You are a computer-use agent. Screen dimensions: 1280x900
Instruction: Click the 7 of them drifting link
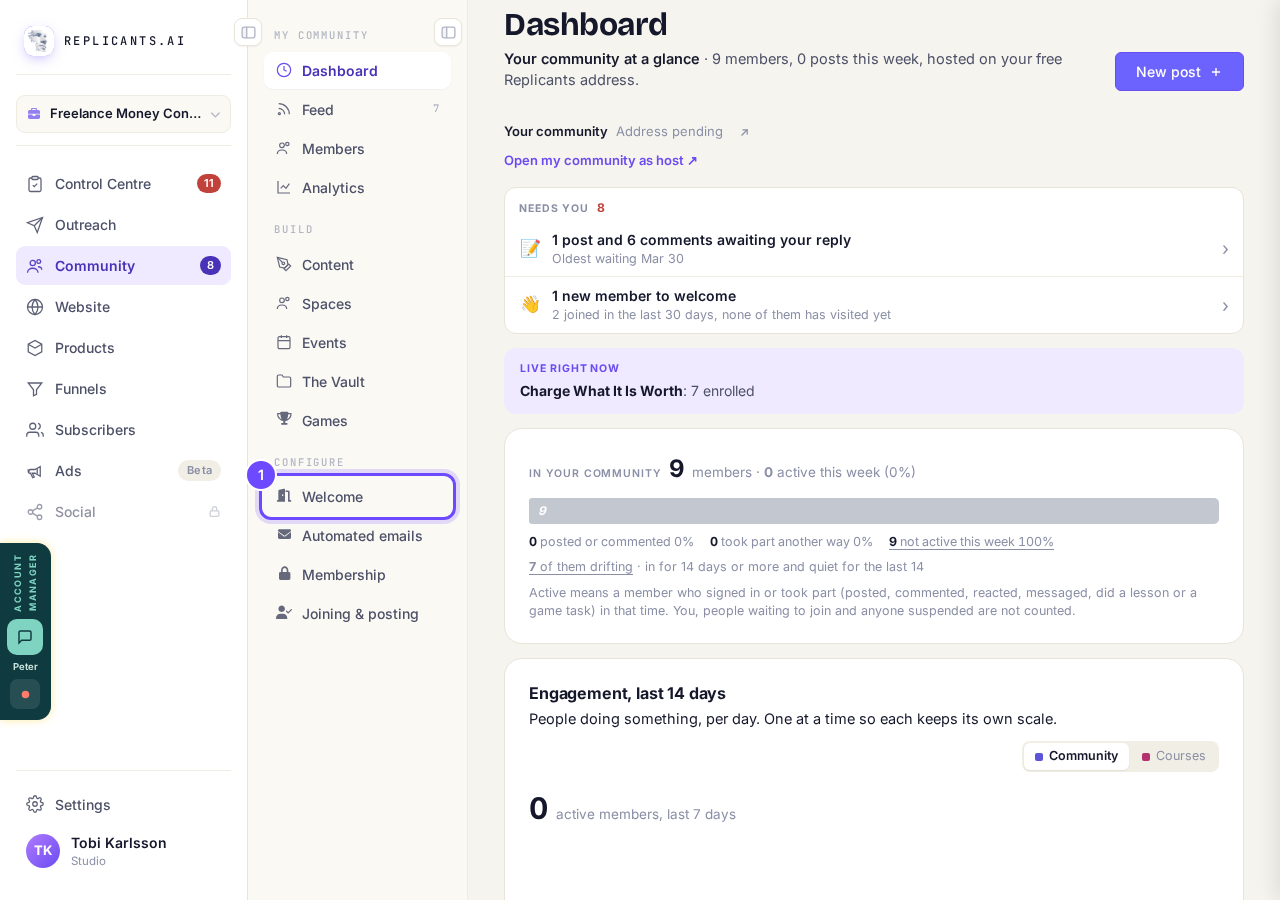(x=581, y=567)
